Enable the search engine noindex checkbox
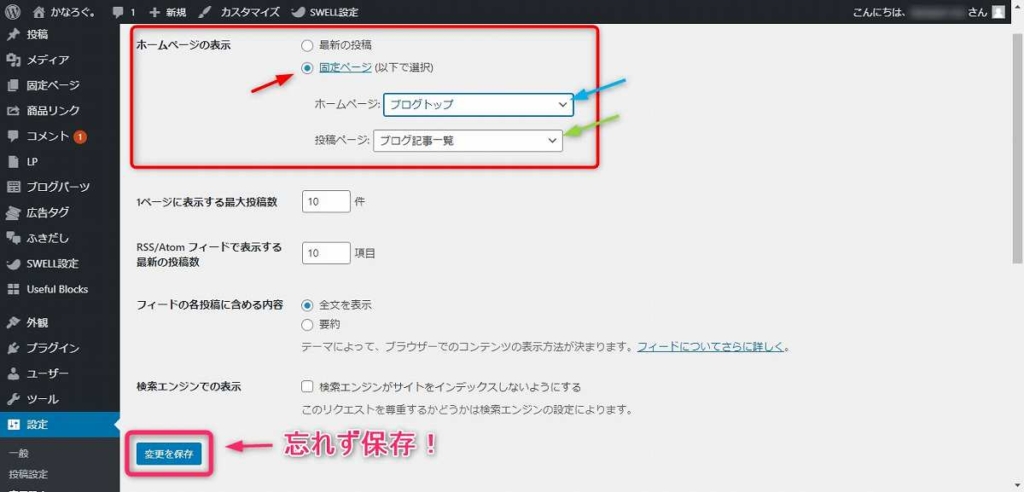 click(308, 386)
